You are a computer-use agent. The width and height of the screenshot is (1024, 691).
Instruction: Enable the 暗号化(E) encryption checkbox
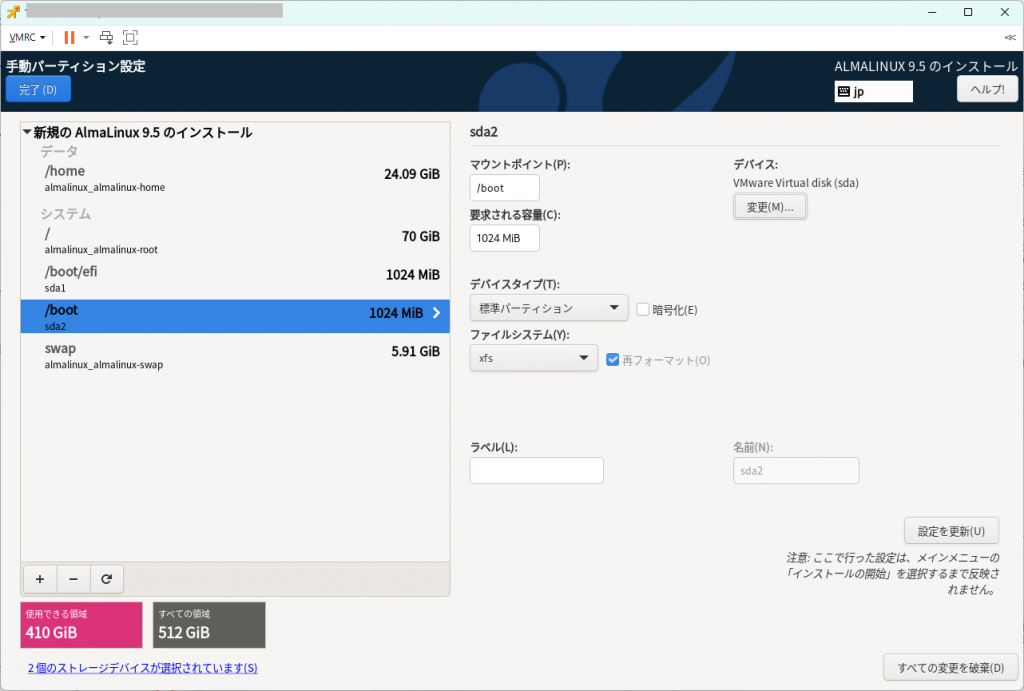[643, 310]
